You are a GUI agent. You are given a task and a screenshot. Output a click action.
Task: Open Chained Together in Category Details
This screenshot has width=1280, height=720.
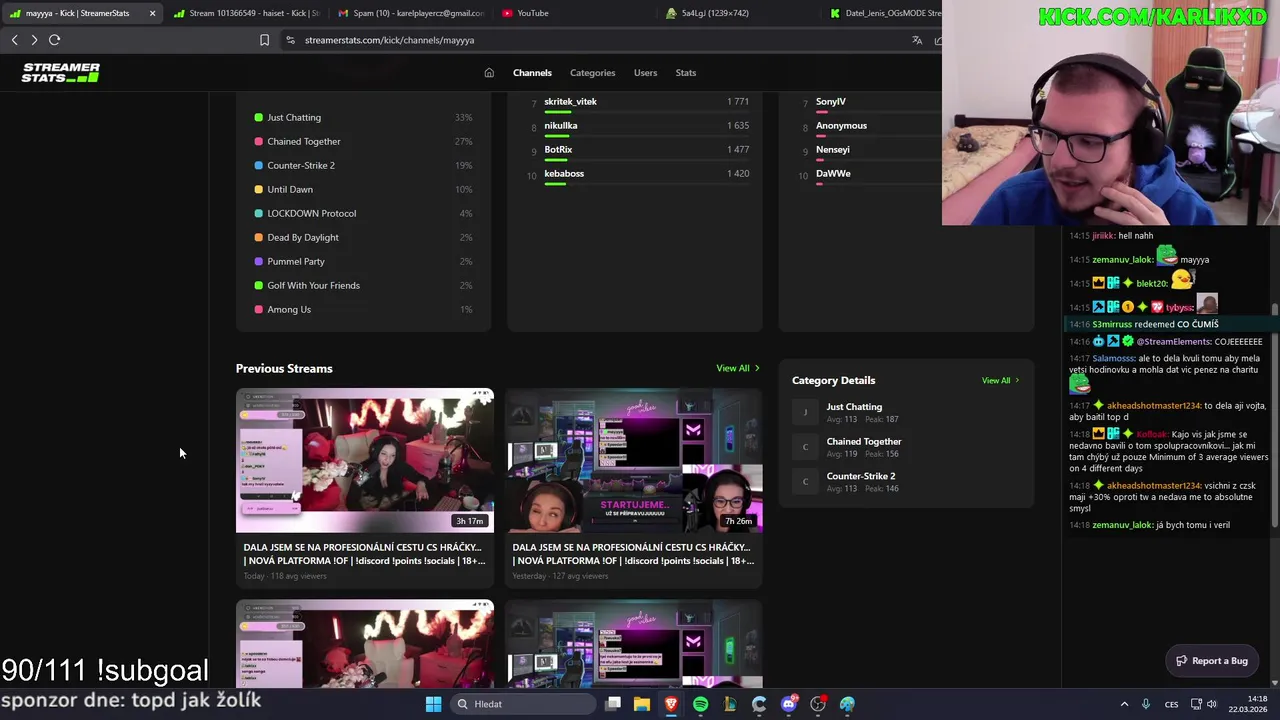[x=864, y=442]
